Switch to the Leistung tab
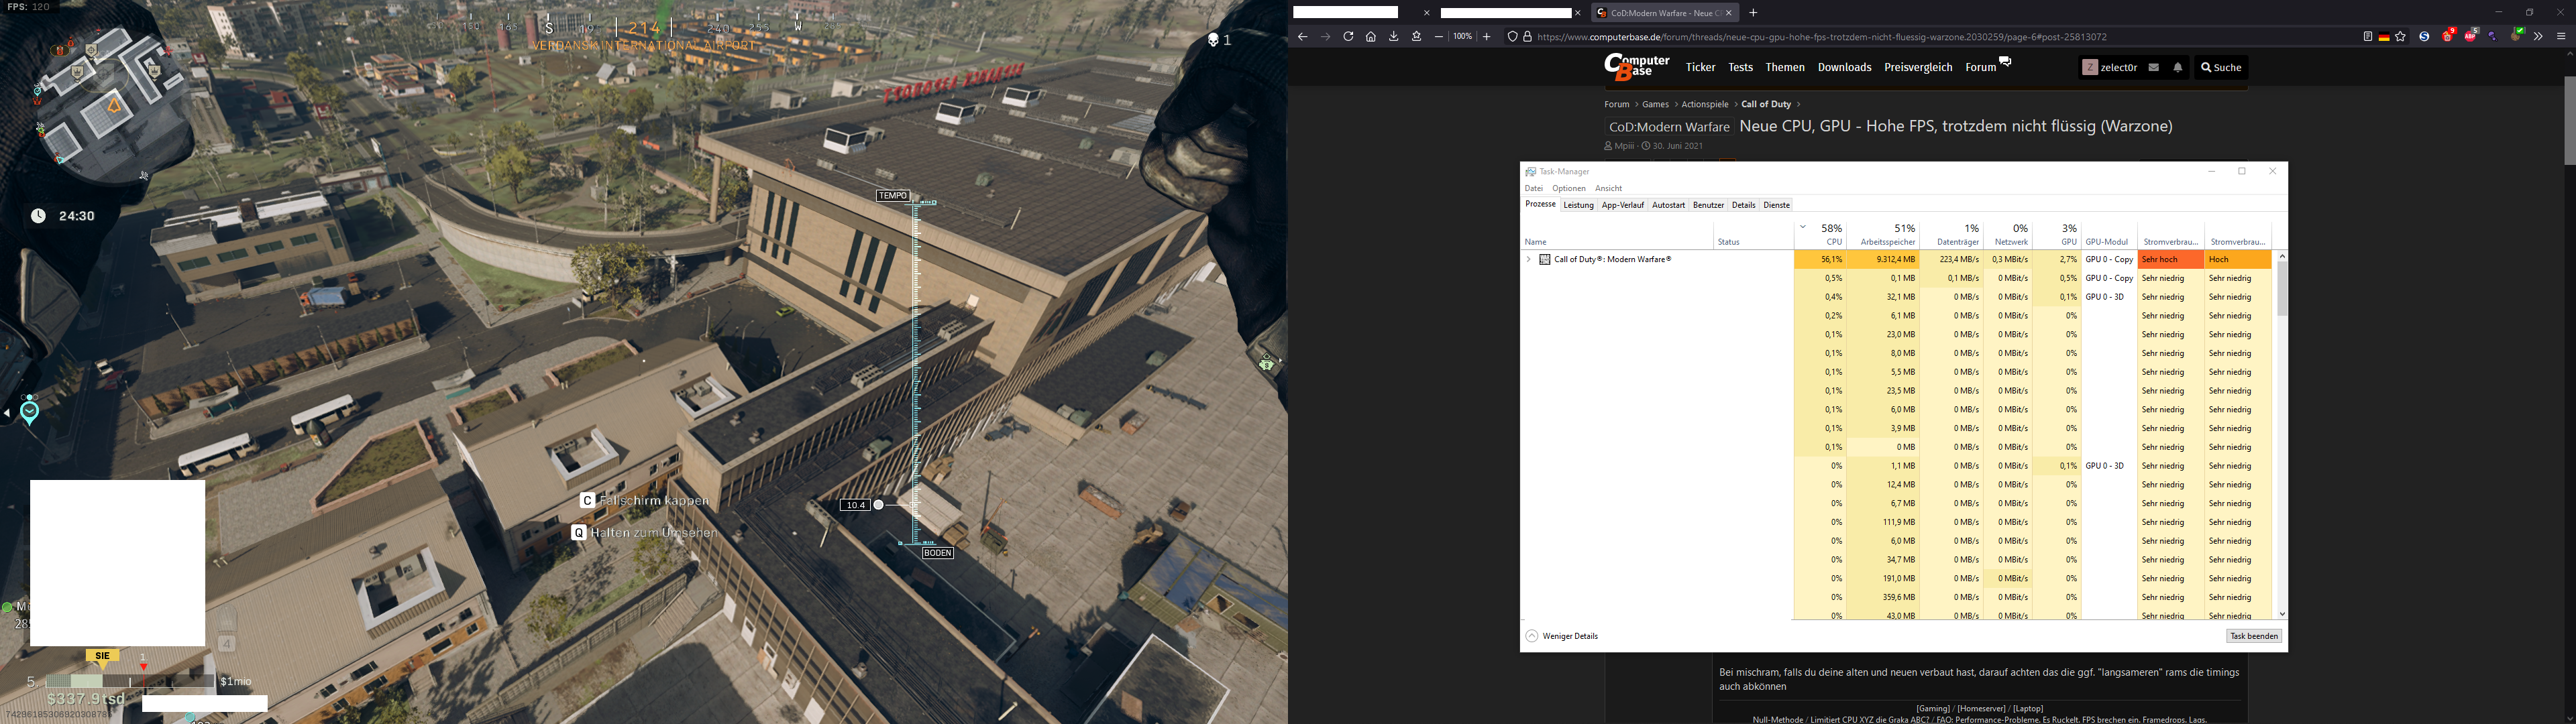Screen dimensions: 2576x724 (1578, 205)
